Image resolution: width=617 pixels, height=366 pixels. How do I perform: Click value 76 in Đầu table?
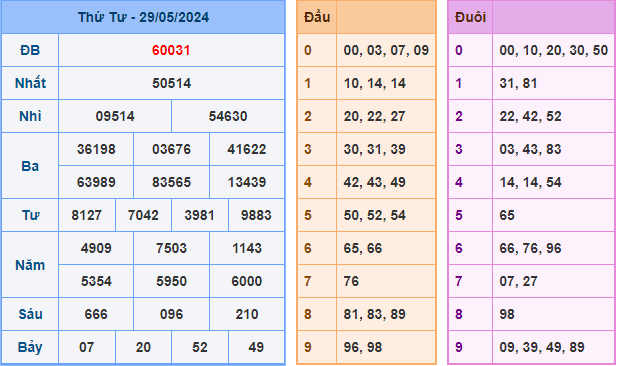(351, 281)
